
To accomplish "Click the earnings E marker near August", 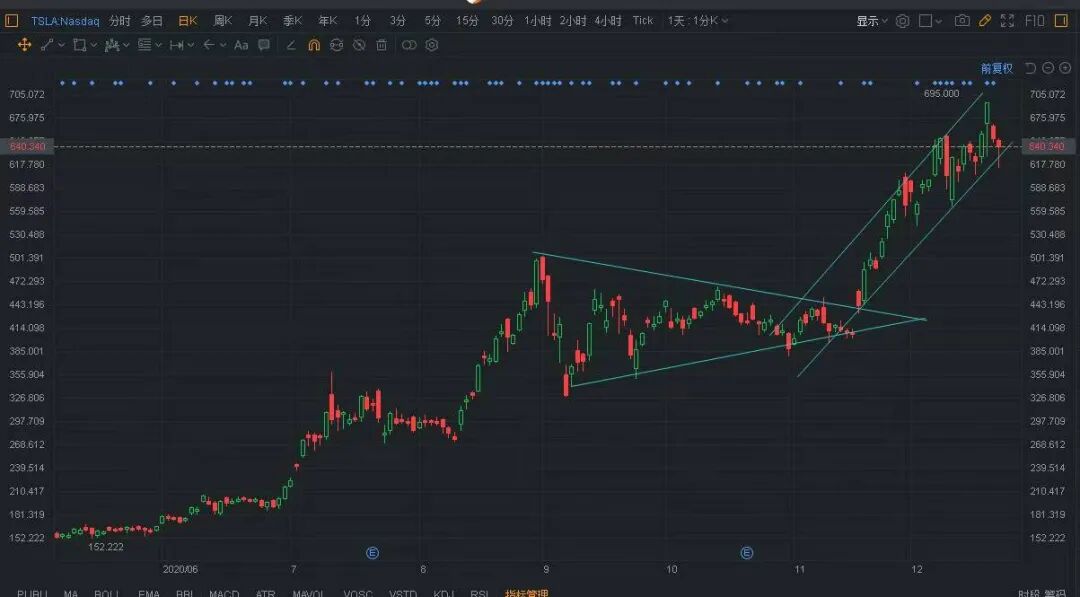I will coord(372,552).
